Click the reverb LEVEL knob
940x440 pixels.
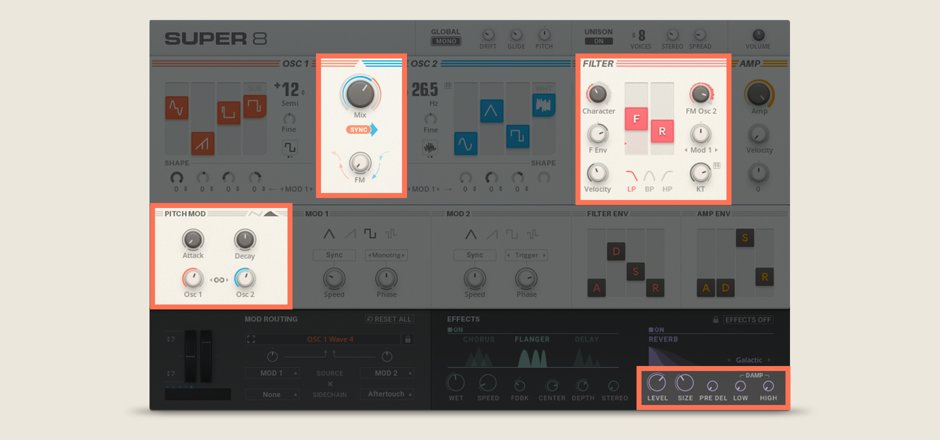tap(657, 383)
